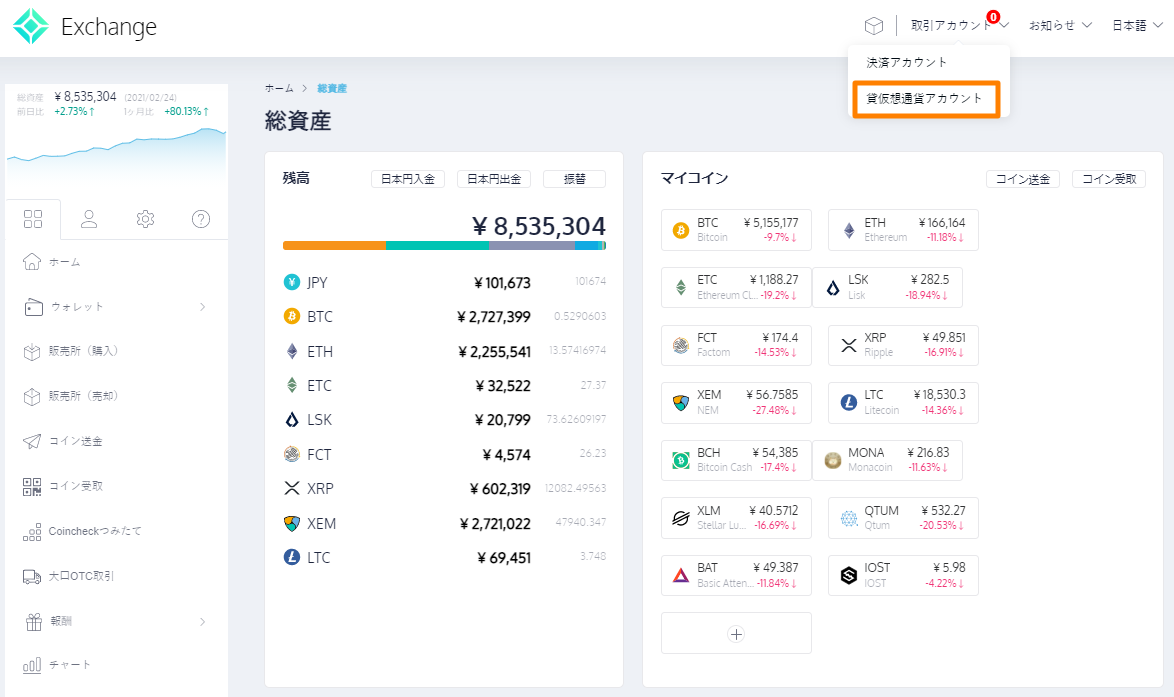Click the QR code receive icon
Screen dimensions: 1174x697
point(32,487)
